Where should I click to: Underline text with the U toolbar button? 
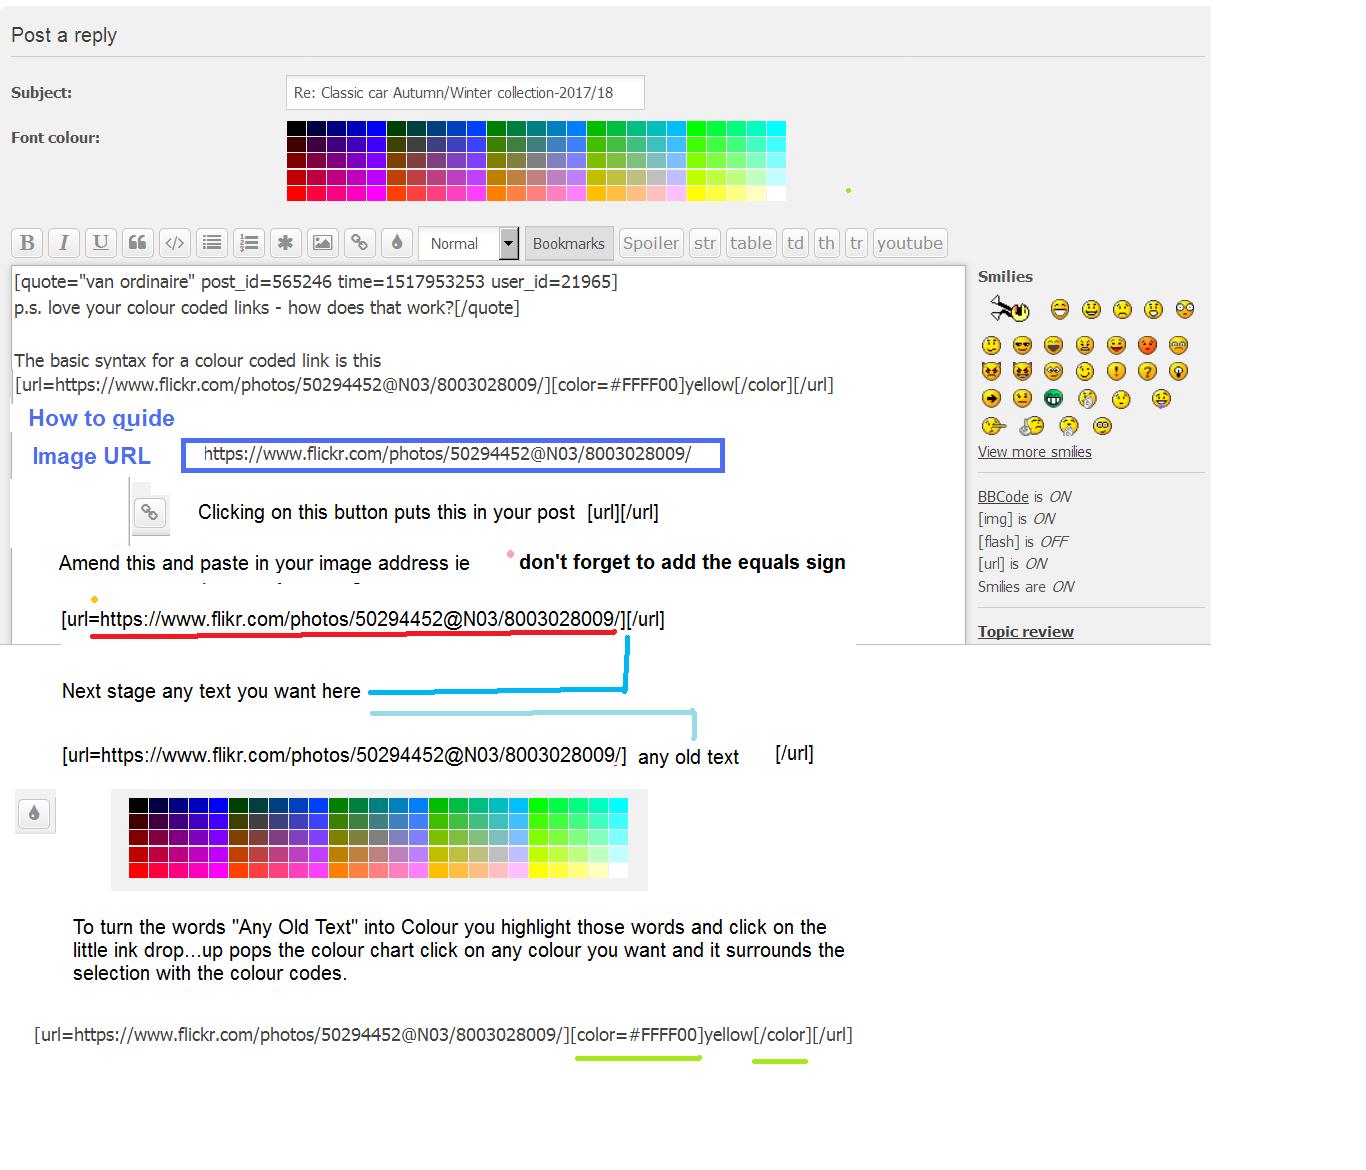click(100, 243)
